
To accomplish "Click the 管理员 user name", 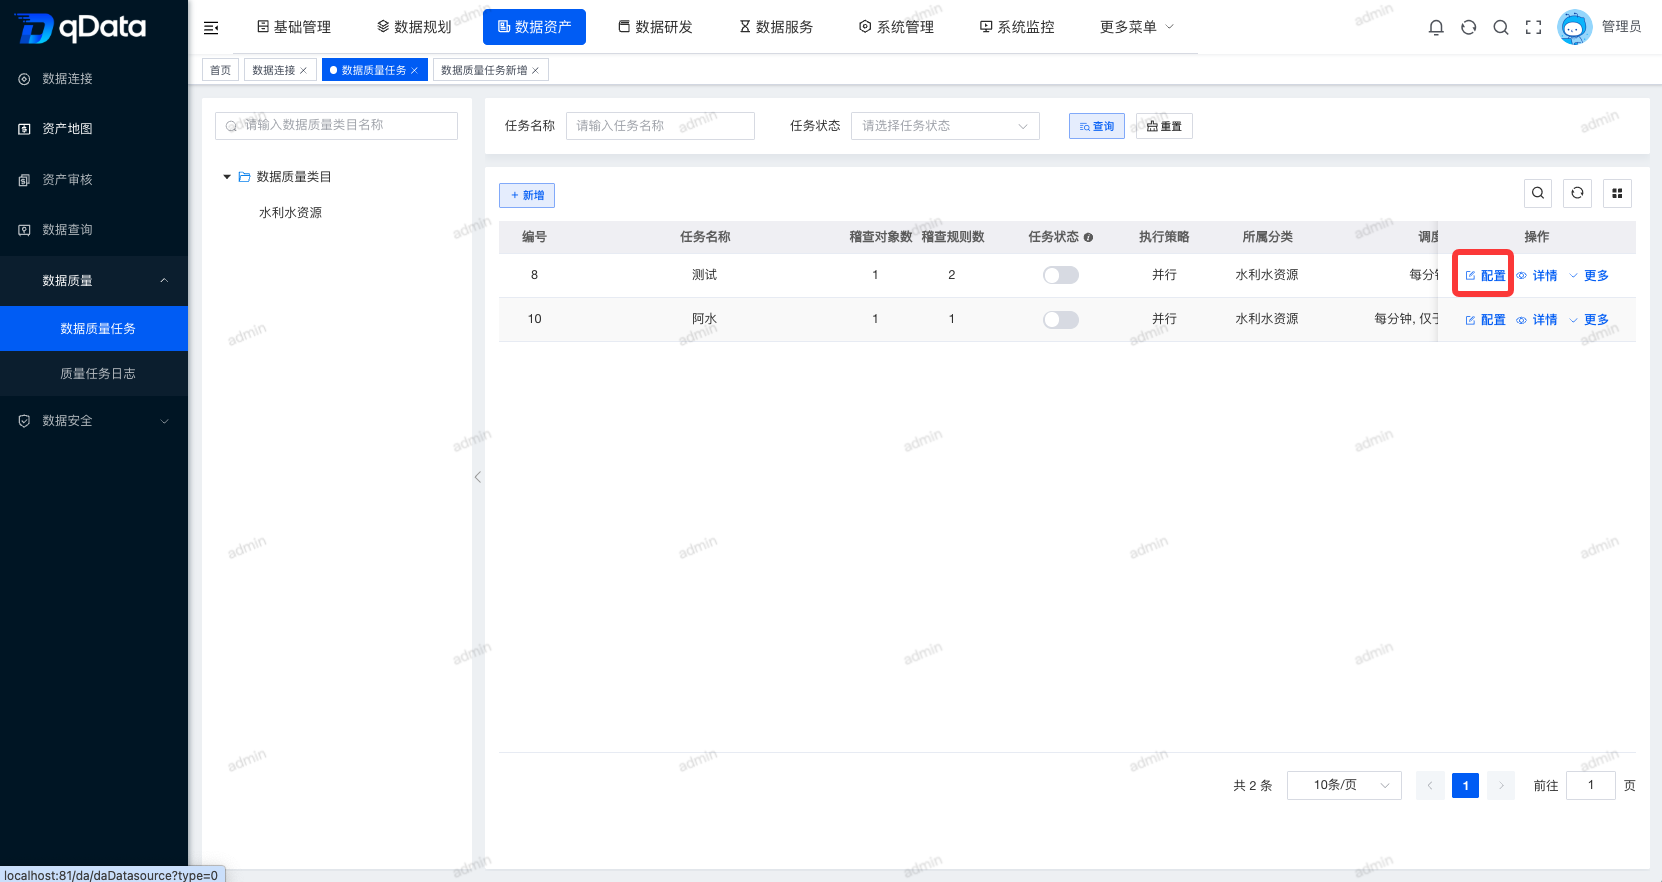I will [x=1621, y=27].
